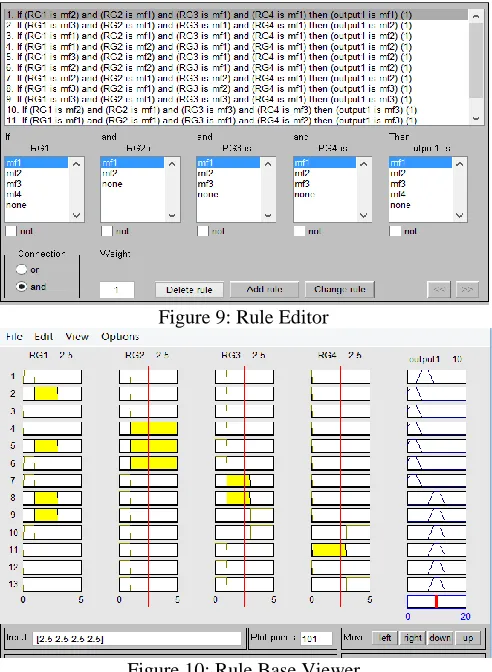Open the File menu in Rule Viewer
Screen dimensions: 492x672
point(14,336)
